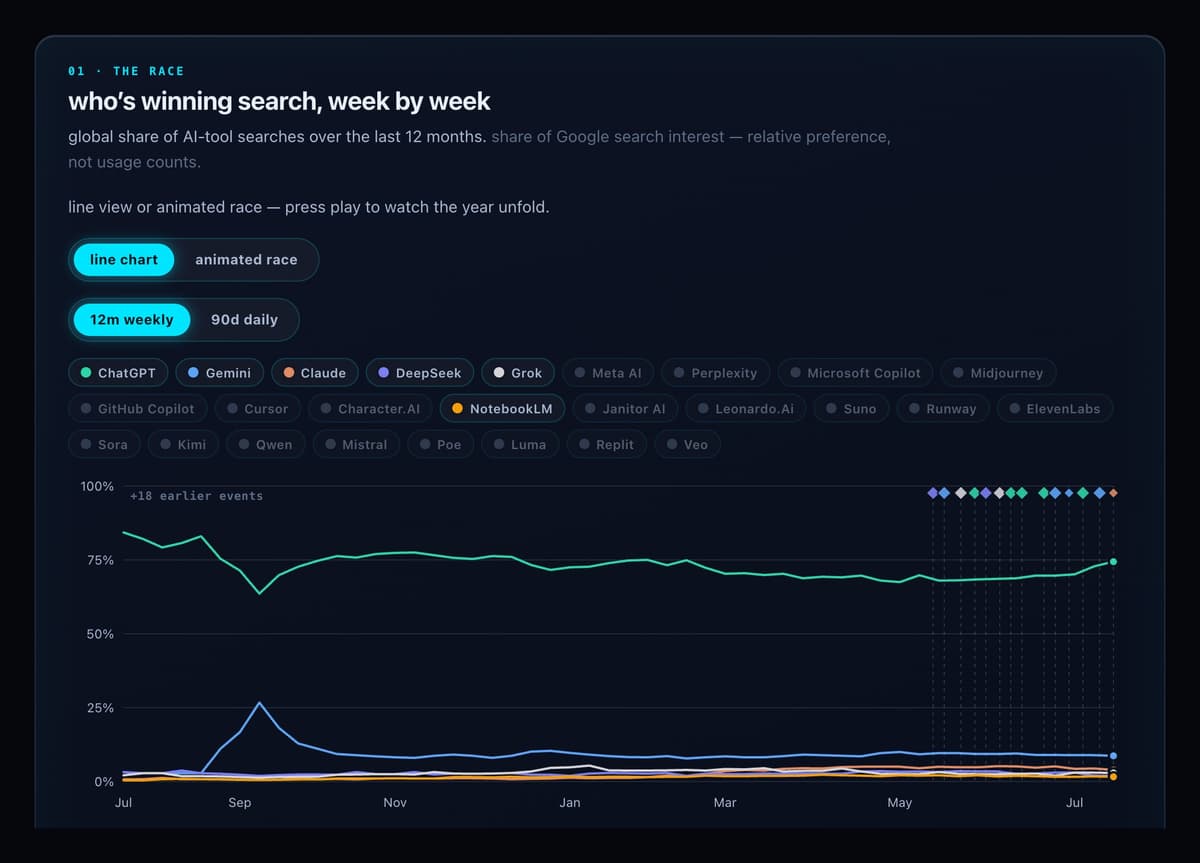Viewport: 1200px width, 863px height.
Task: Click the blue Gemini line endpoint dot
Action: click(x=1113, y=756)
